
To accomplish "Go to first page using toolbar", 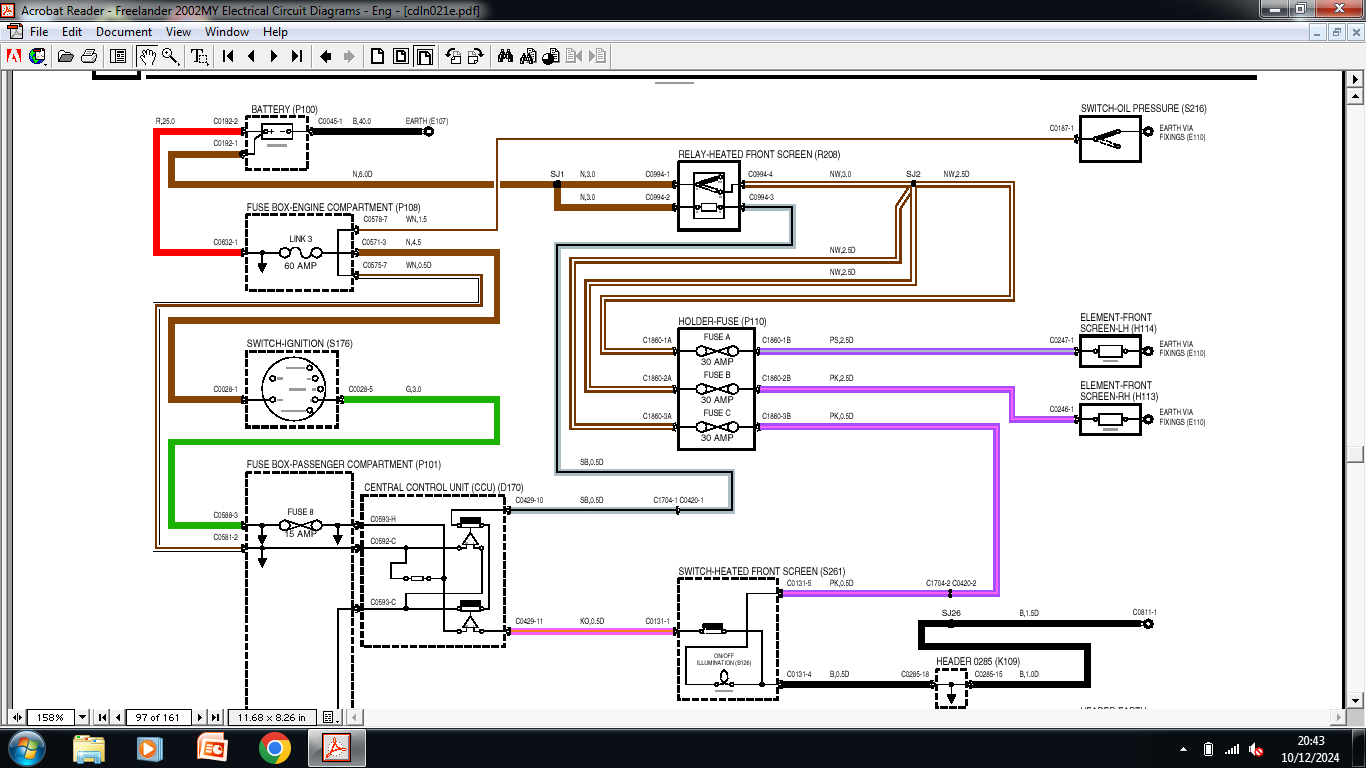I will (228, 56).
